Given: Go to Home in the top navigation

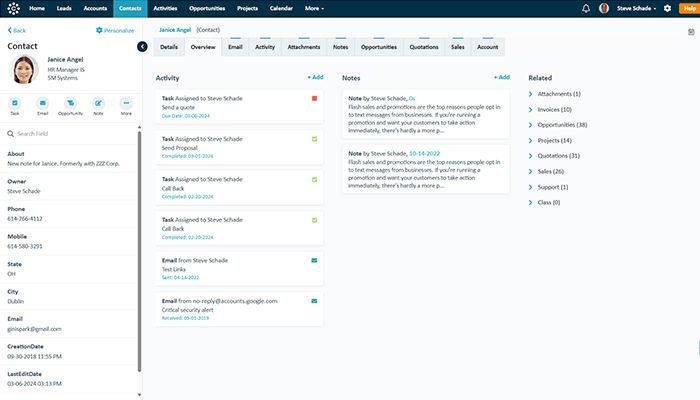Looking at the screenshot, I should point(37,8).
